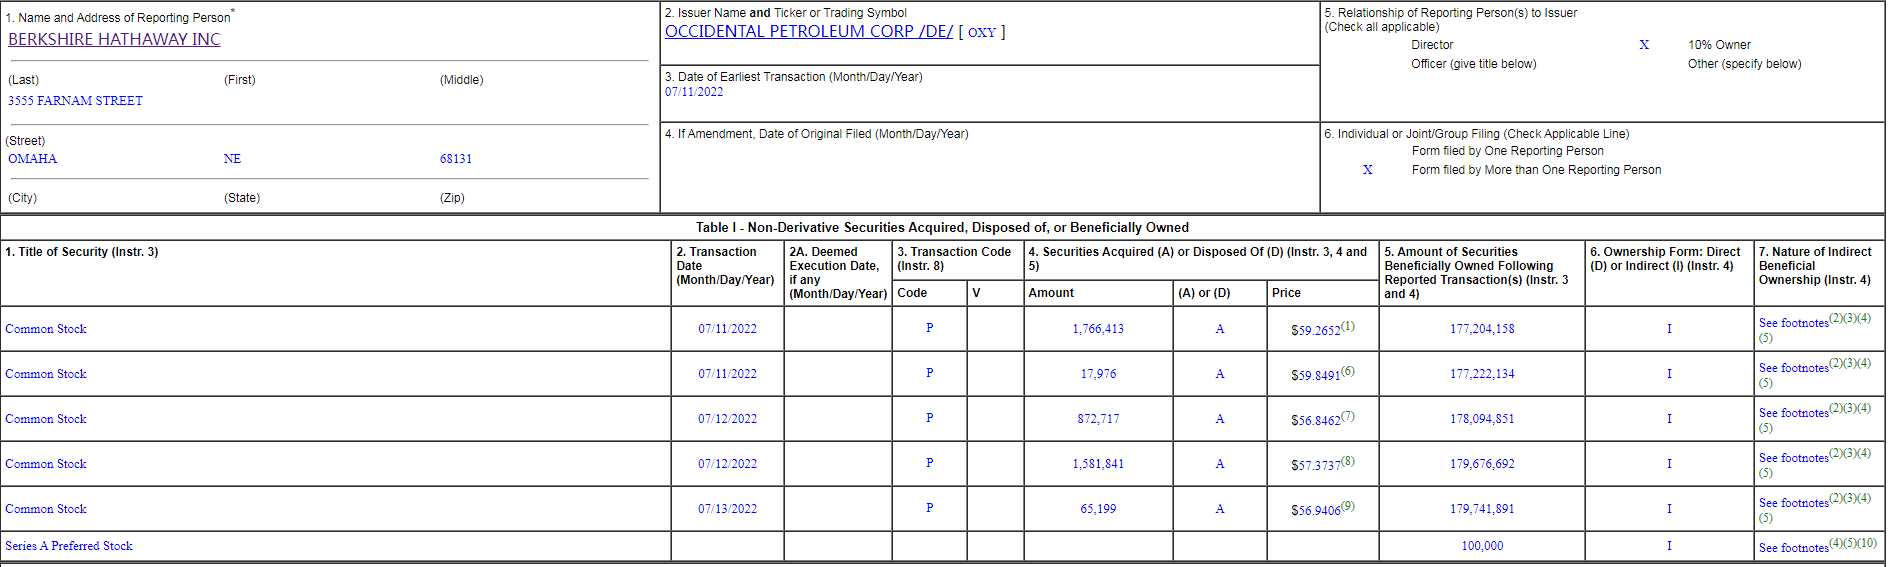Open footnote (8) beside price $57.3737

(1348, 461)
